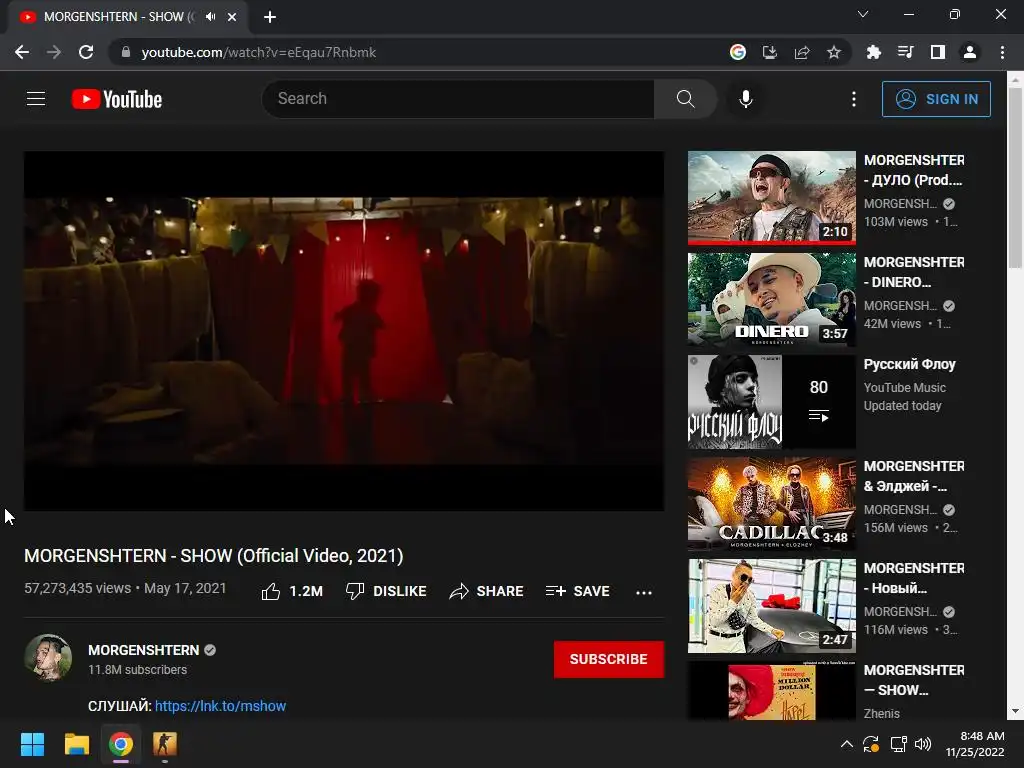Open Русский Флоу playlist thumbnail
This screenshot has width=1024, height=768.
[771, 402]
